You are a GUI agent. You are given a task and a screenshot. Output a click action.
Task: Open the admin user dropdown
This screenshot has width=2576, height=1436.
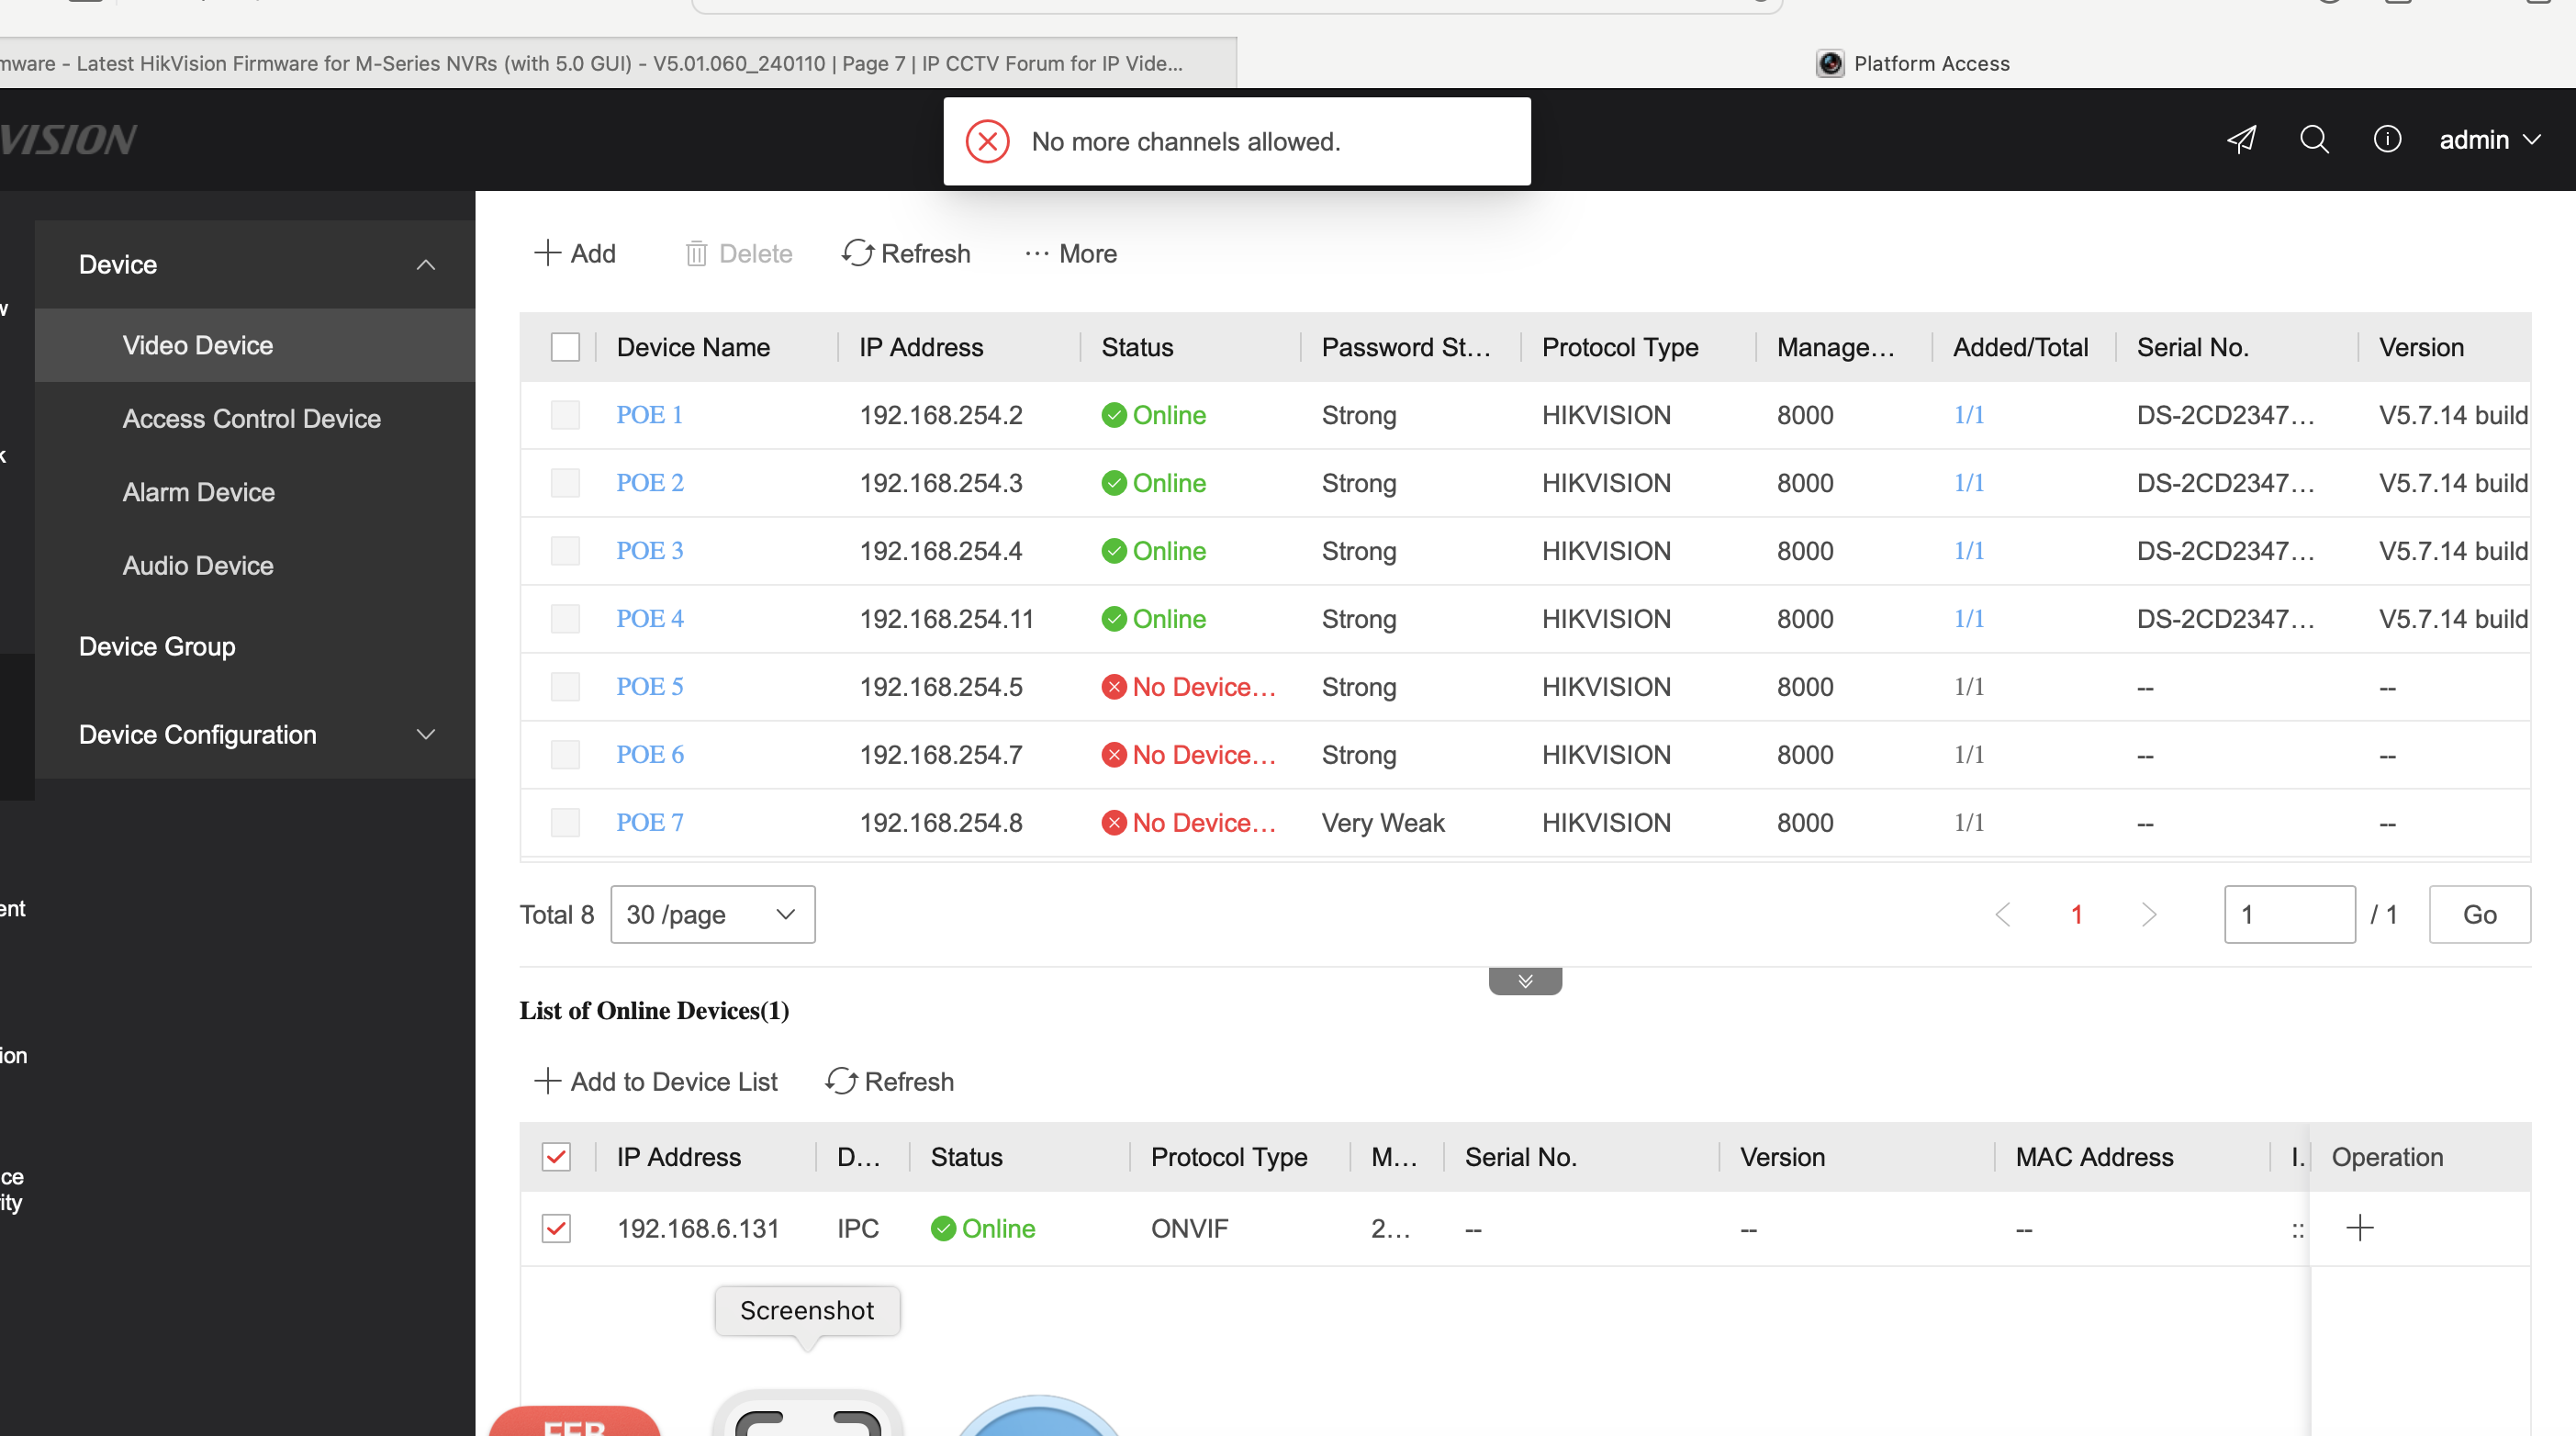click(x=2488, y=140)
